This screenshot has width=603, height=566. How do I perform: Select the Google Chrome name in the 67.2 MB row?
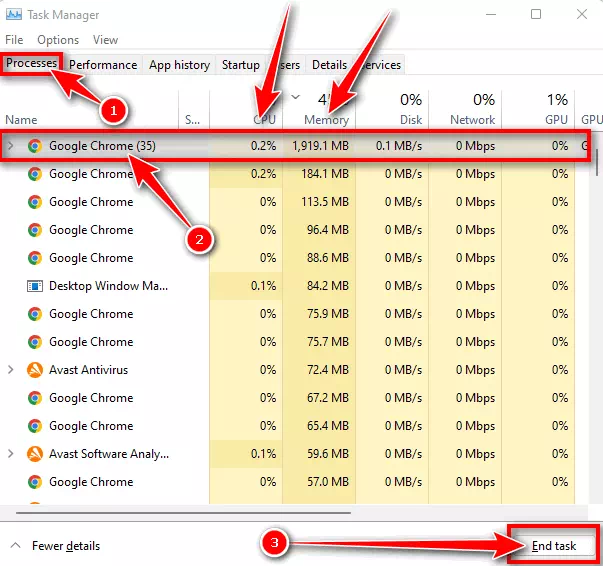pos(91,398)
